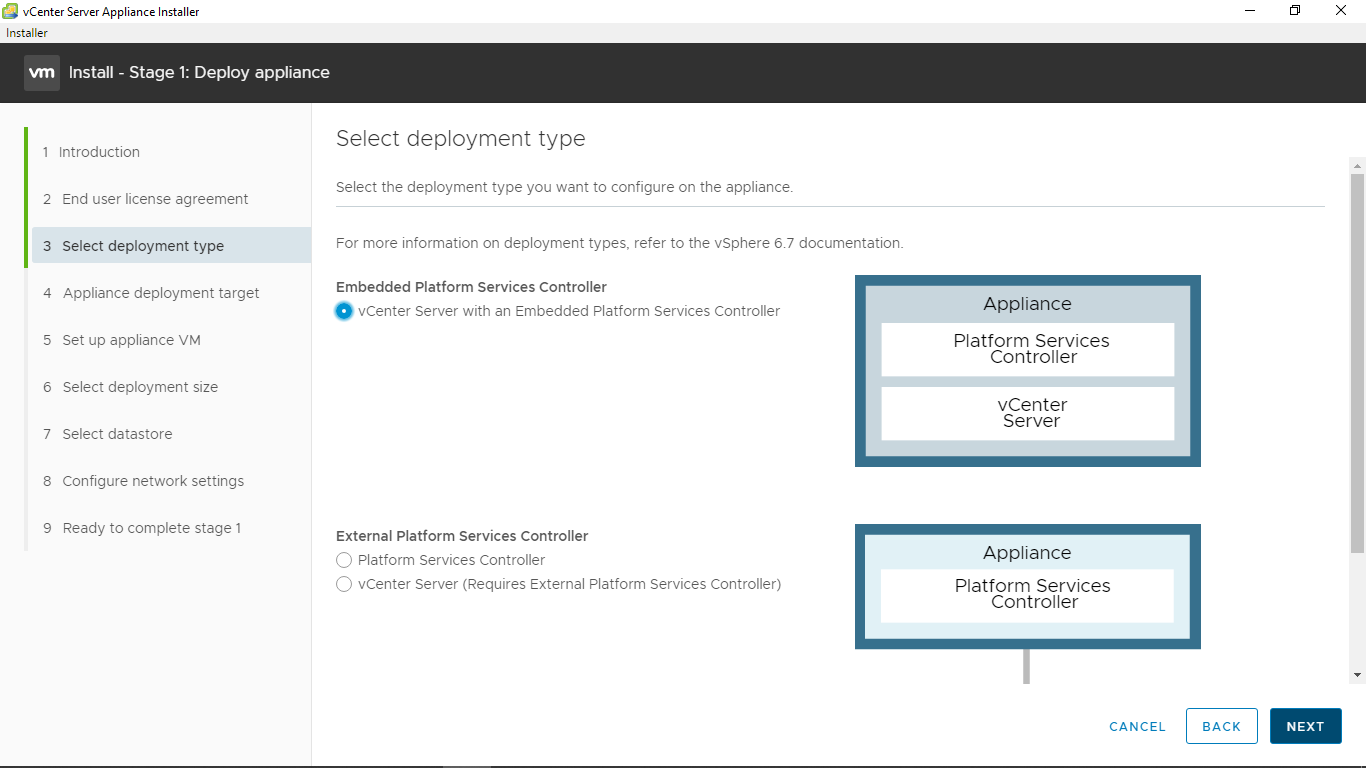Image resolution: width=1366 pixels, height=768 pixels.
Task: Jump to Appliance deployment target step
Action: coord(161,293)
